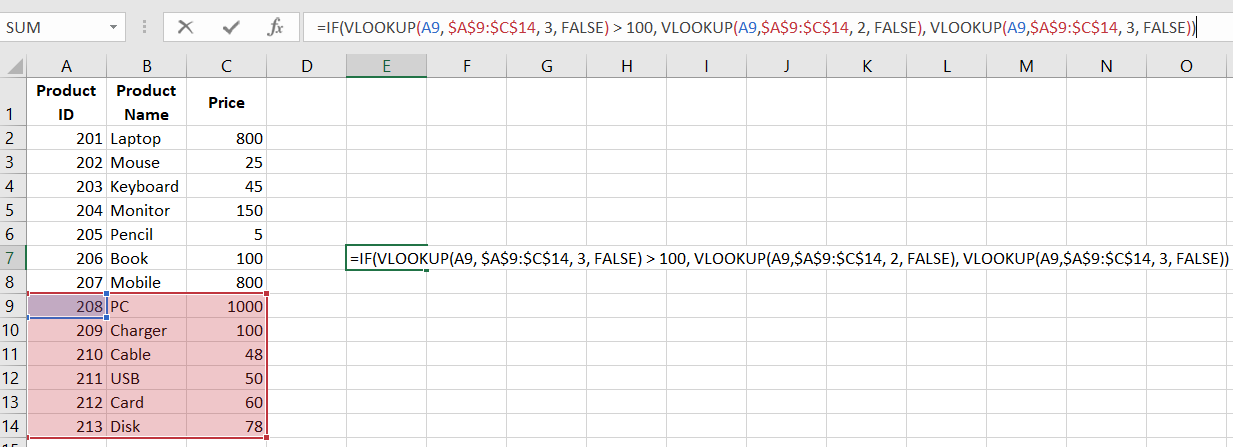Image resolution: width=1233 pixels, height=447 pixels.
Task: Click price cell "1000"
Action: (226, 306)
